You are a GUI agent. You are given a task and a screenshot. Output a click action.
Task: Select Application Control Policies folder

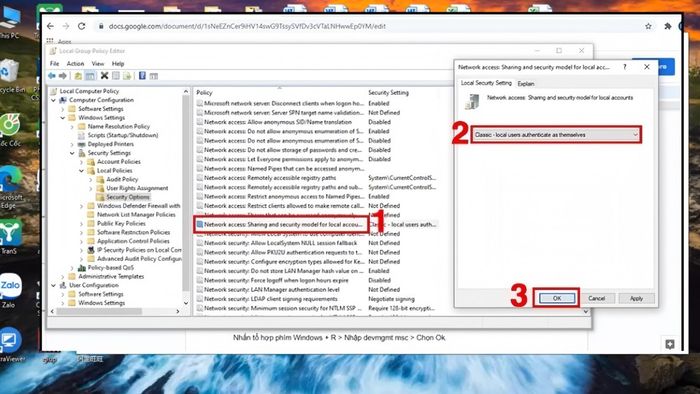[x=133, y=241]
